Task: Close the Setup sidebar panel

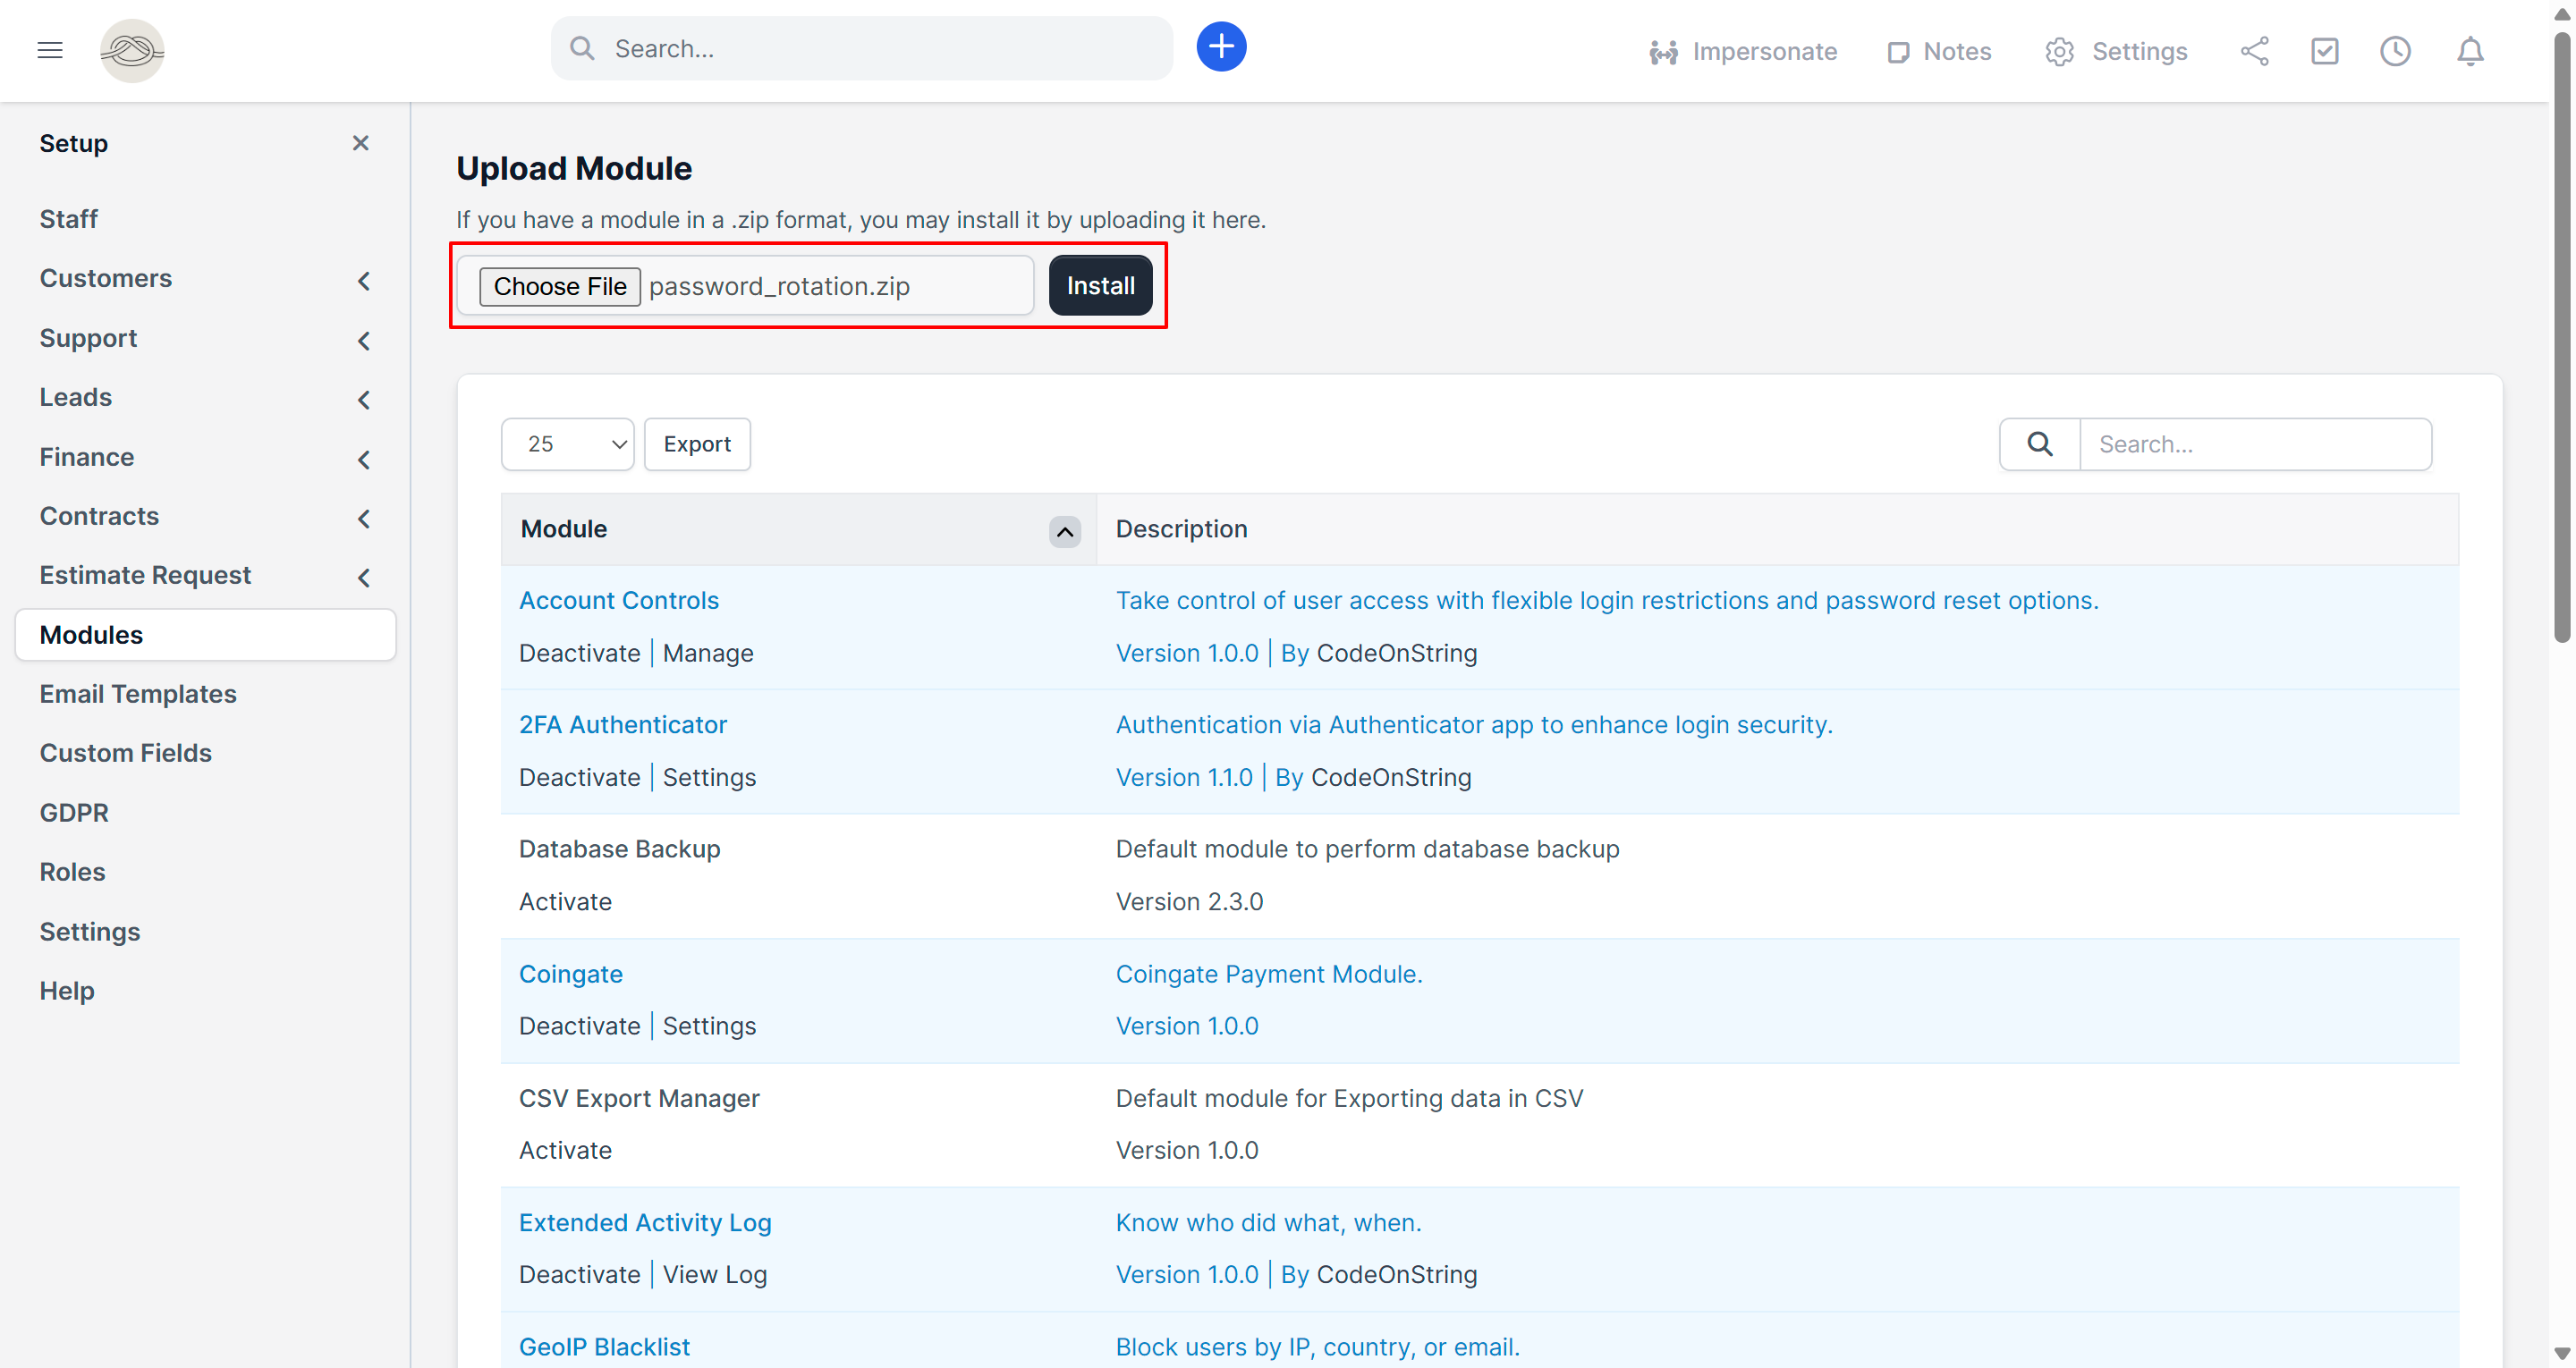Action: click(x=361, y=143)
